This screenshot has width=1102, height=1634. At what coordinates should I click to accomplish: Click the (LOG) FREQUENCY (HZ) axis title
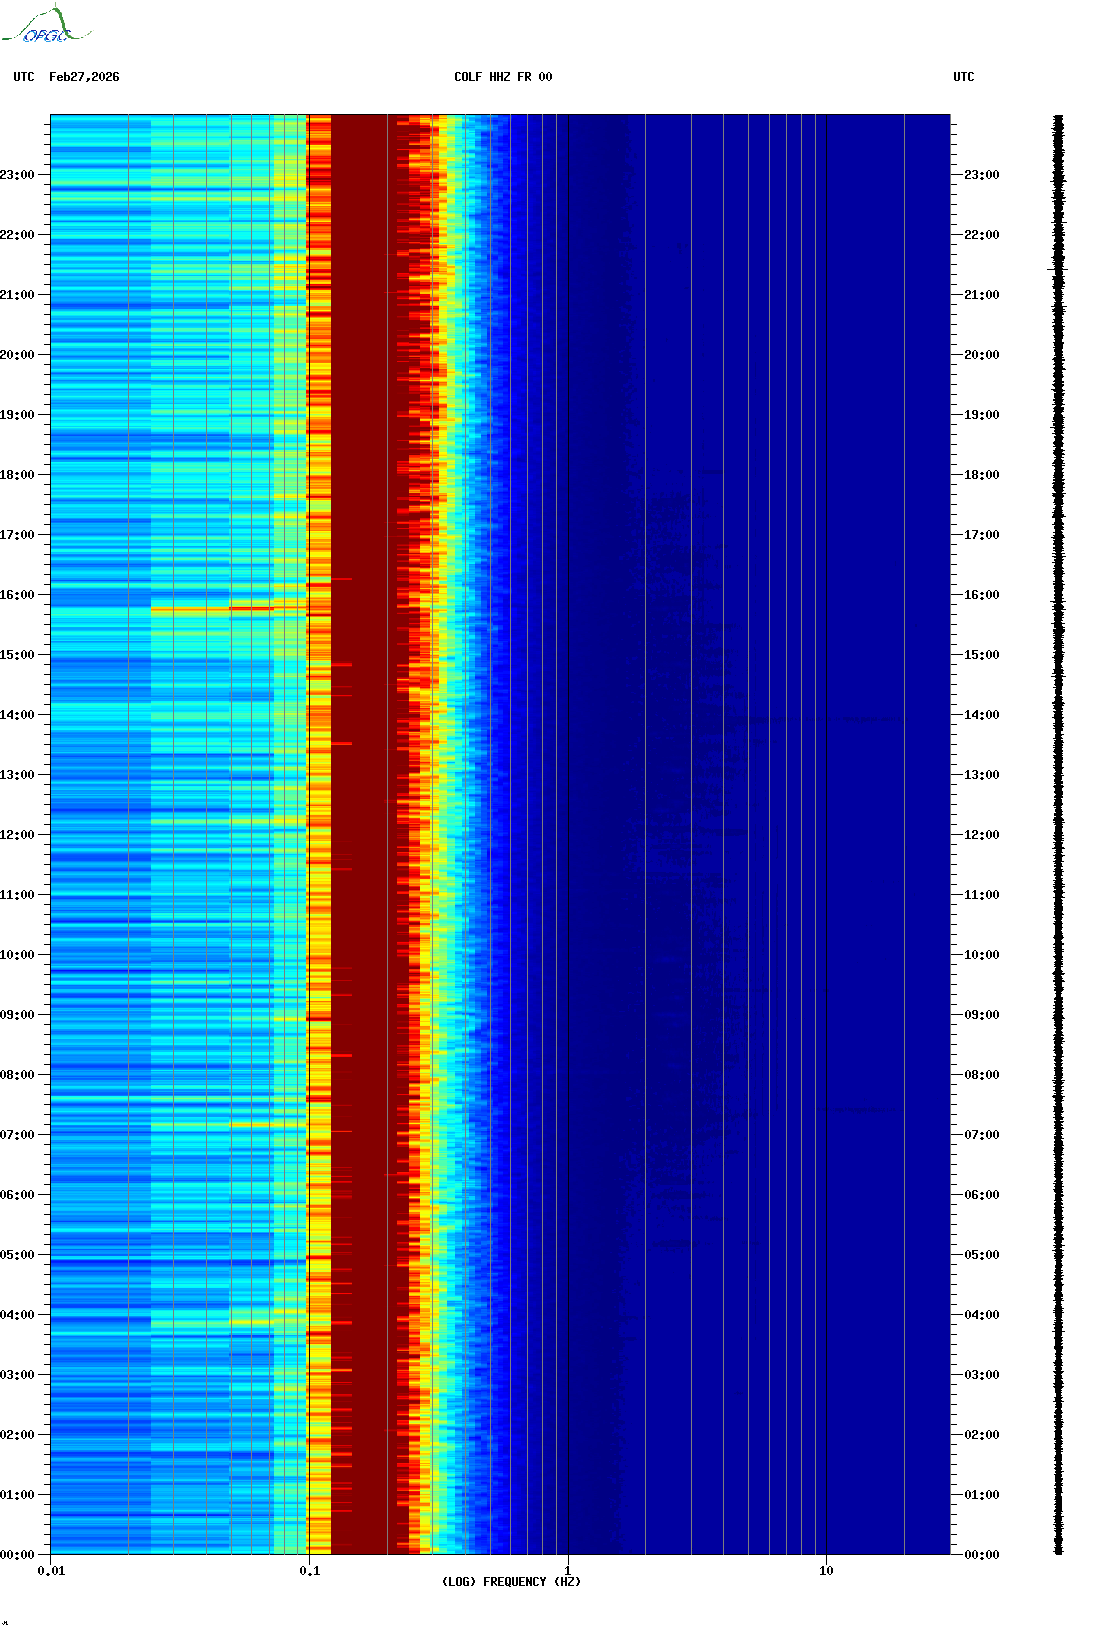coord(511,1582)
